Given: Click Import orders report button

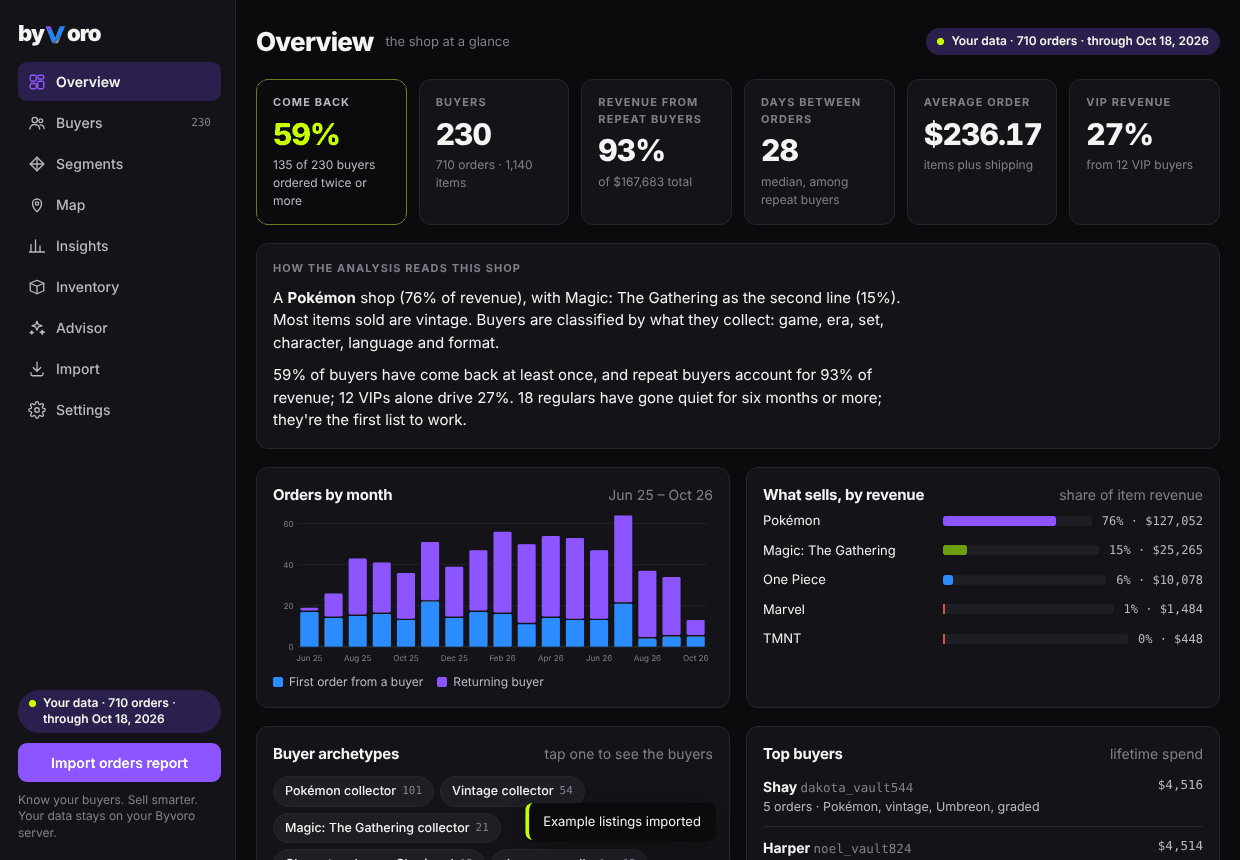Looking at the screenshot, I should (x=119, y=762).
